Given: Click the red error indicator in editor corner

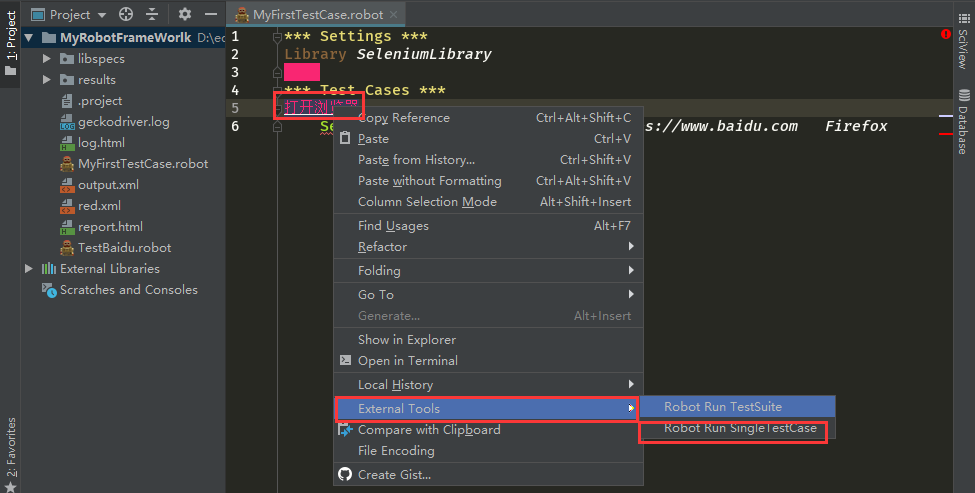Looking at the screenshot, I should coord(946,35).
